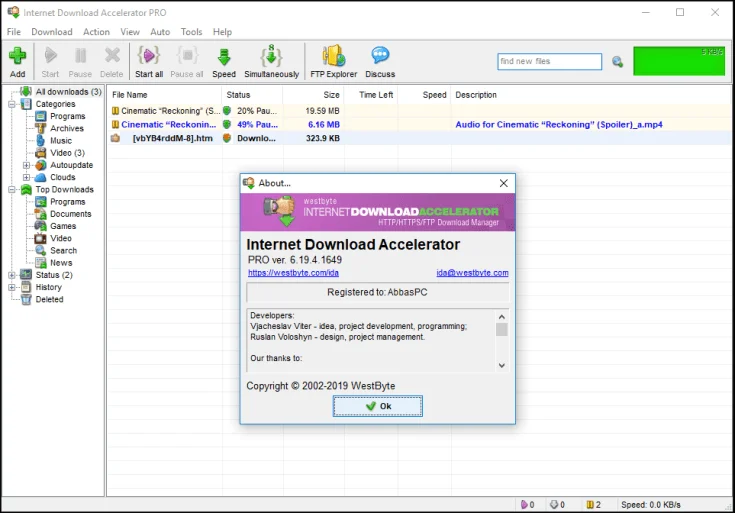This screenshot has height=513, width=735.
Task: Click the paused downloads count status icon
Action: (x=589, y=505)
